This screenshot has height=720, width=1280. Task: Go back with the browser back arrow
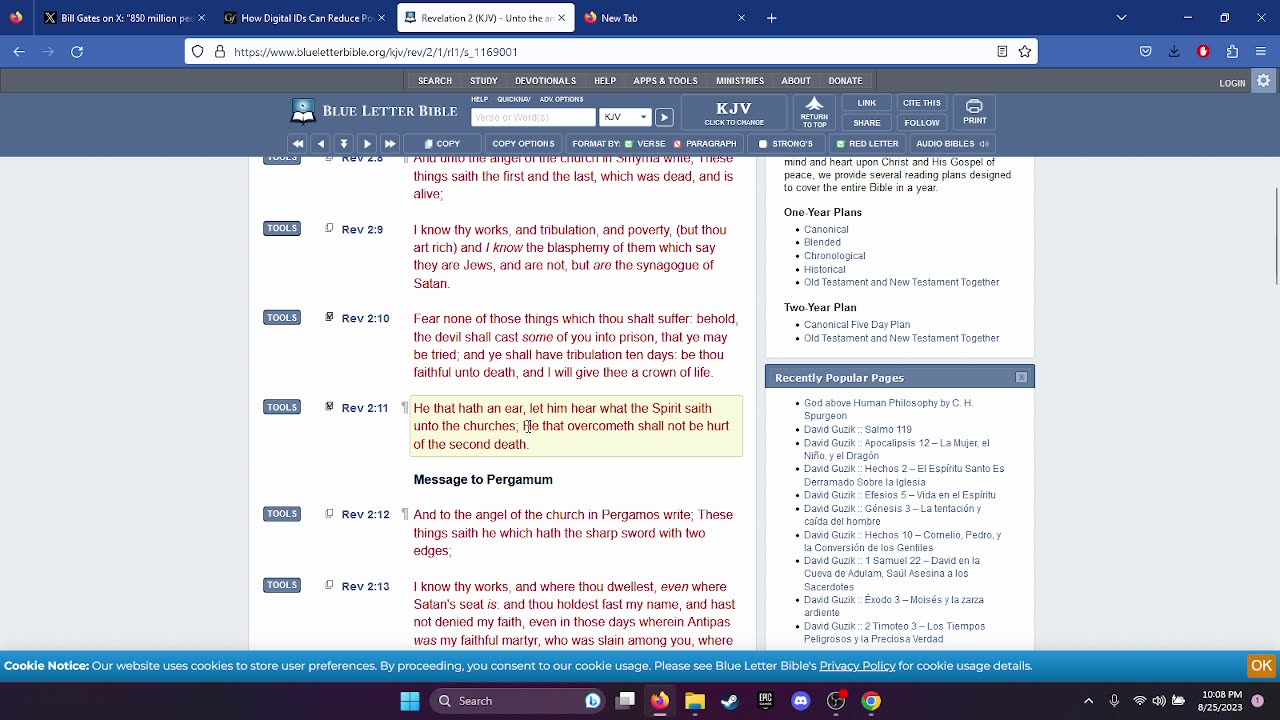(19, 51)
